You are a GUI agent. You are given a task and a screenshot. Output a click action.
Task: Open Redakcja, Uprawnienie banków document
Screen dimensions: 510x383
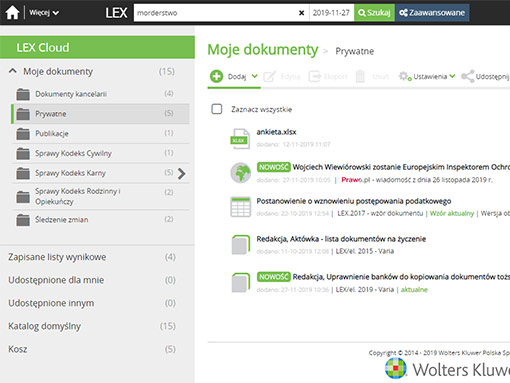[x=401, y=277]
